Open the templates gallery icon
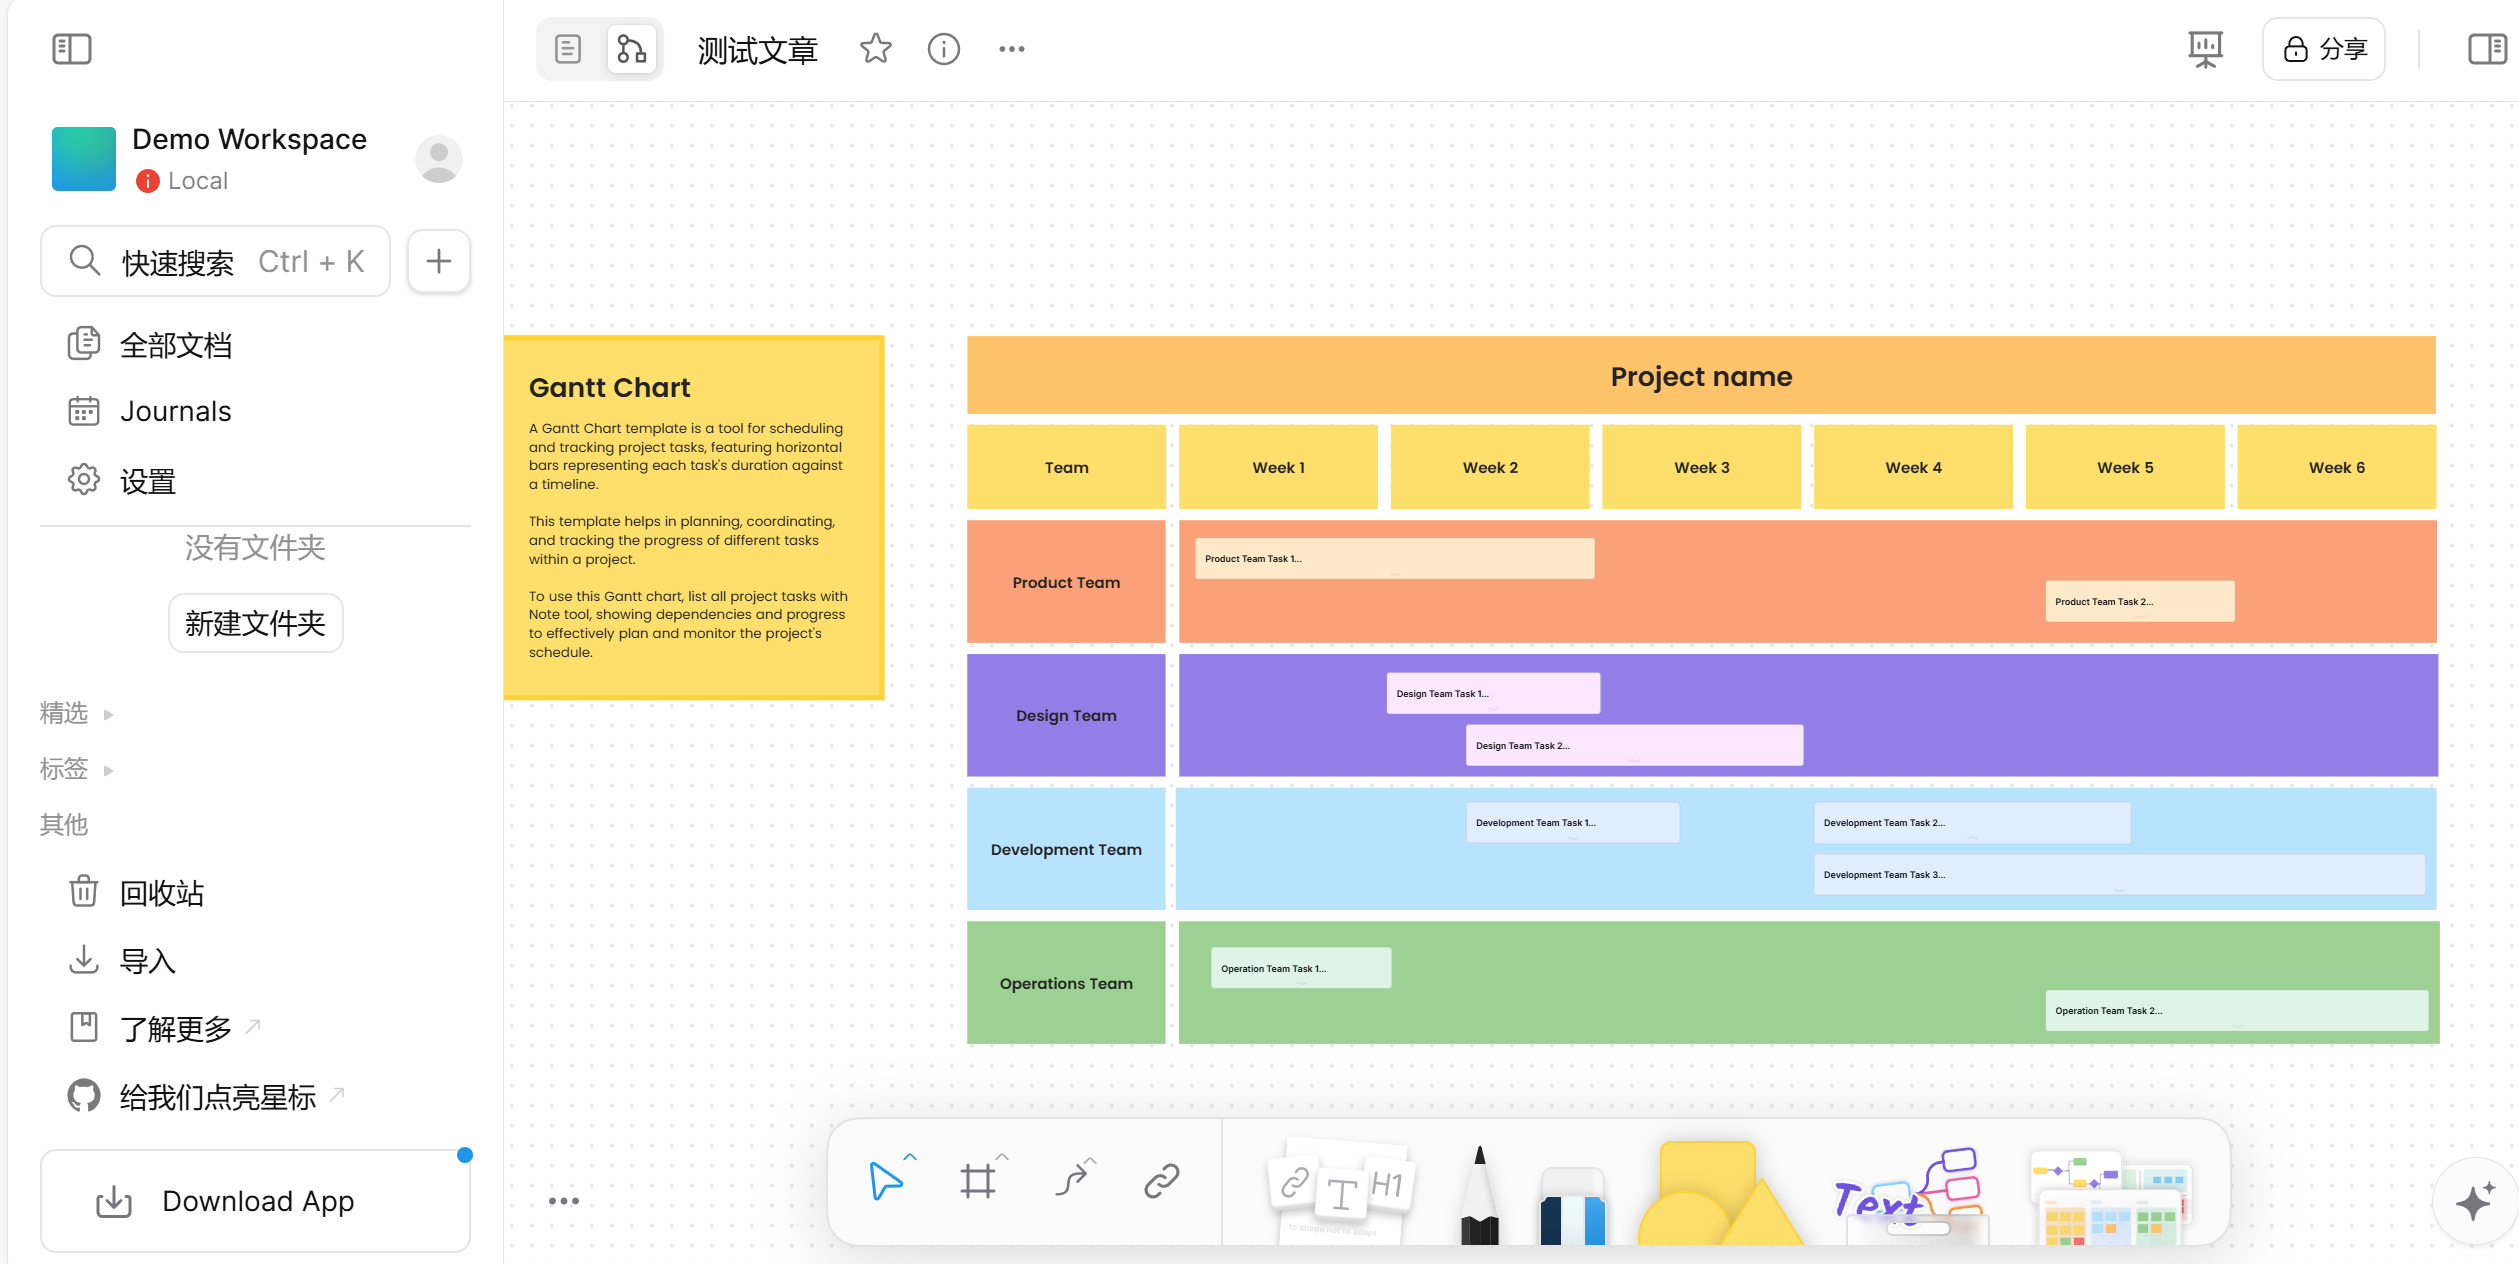Screen dimensions: 2519x1264 2110,1198
